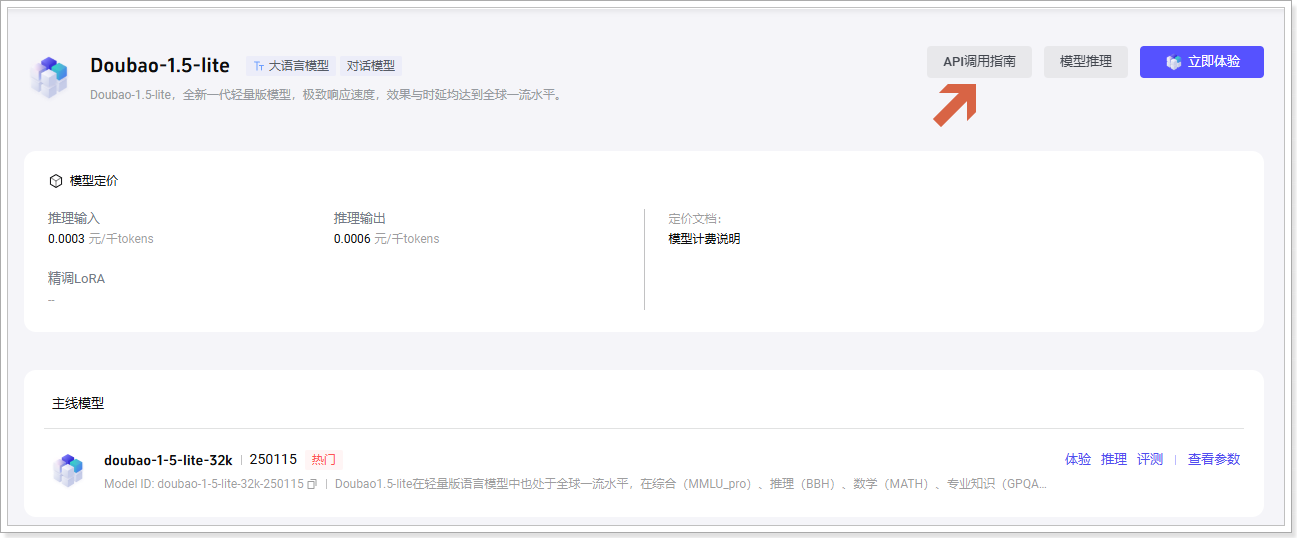The height and width of the screenshot is (538, 1297).
Task: Click the Model ID doubao-1-5-lite-32k-250115 text
Action: [204, 484]
